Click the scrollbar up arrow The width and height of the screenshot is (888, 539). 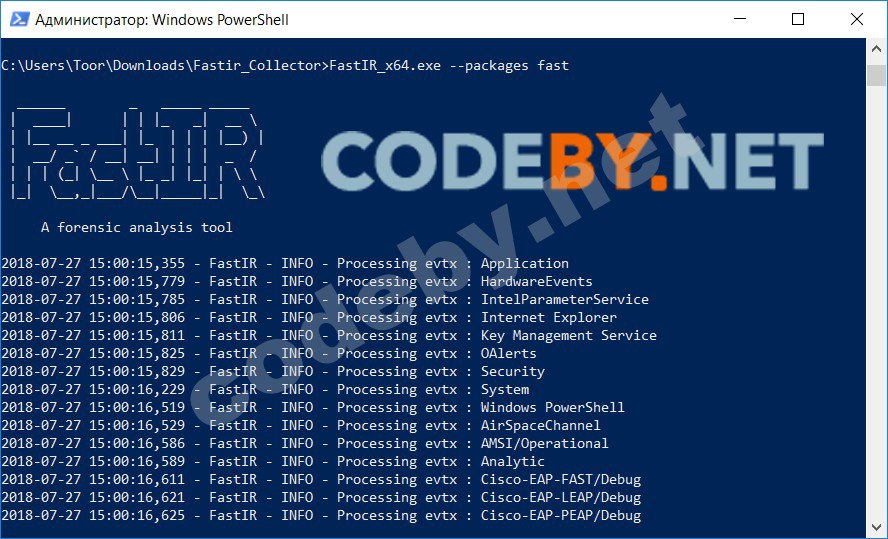[x=877, y=49]
